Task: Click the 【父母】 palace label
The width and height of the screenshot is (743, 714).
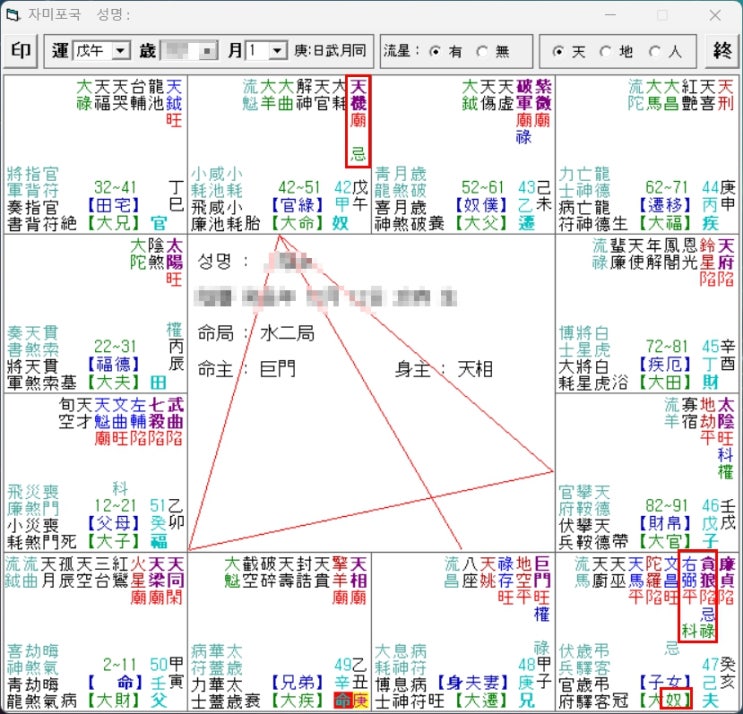Action: click(x=113, y=524)
